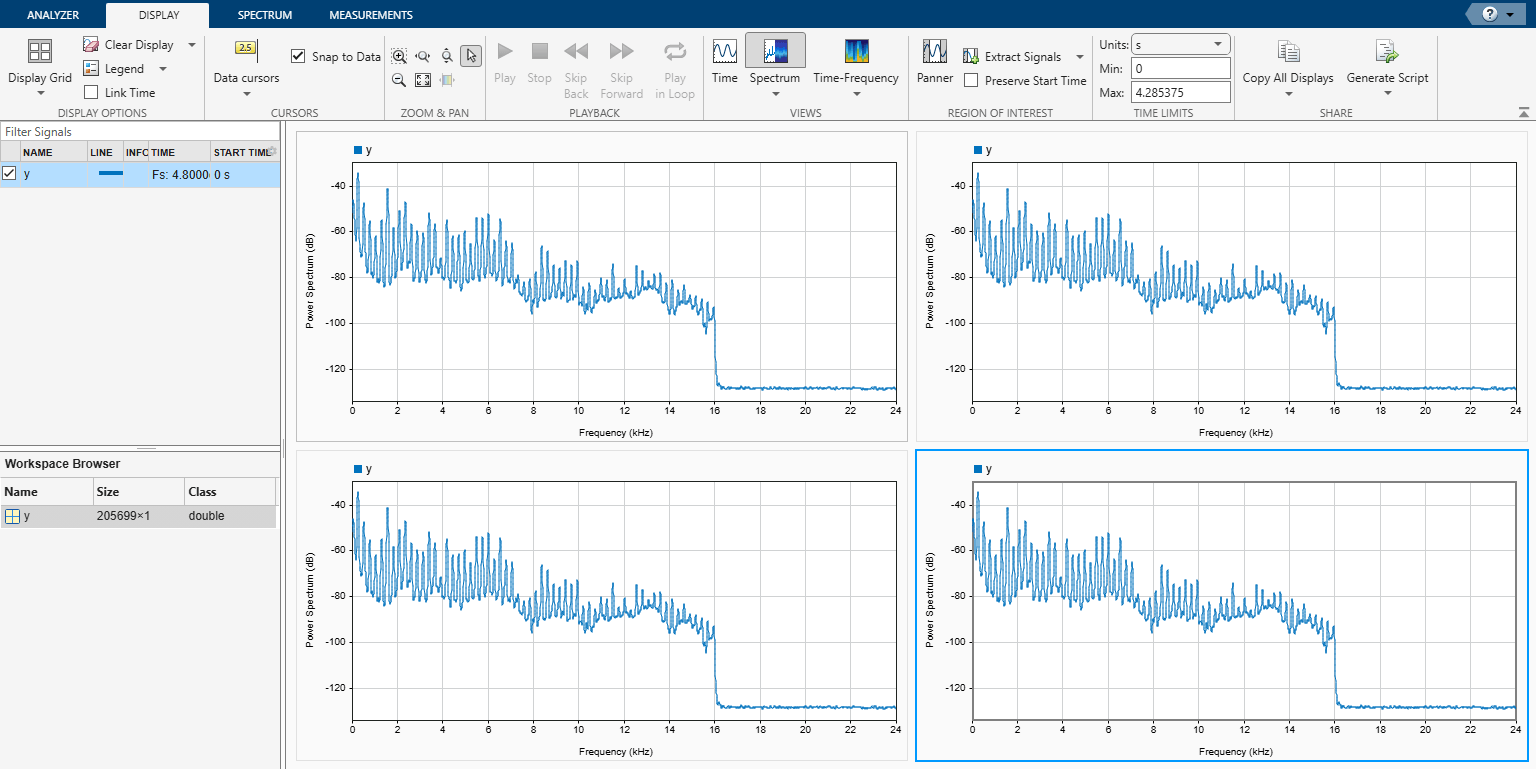Click the Data cursors icon
The width and height of the screenshot is (1536, 769).
246,48
